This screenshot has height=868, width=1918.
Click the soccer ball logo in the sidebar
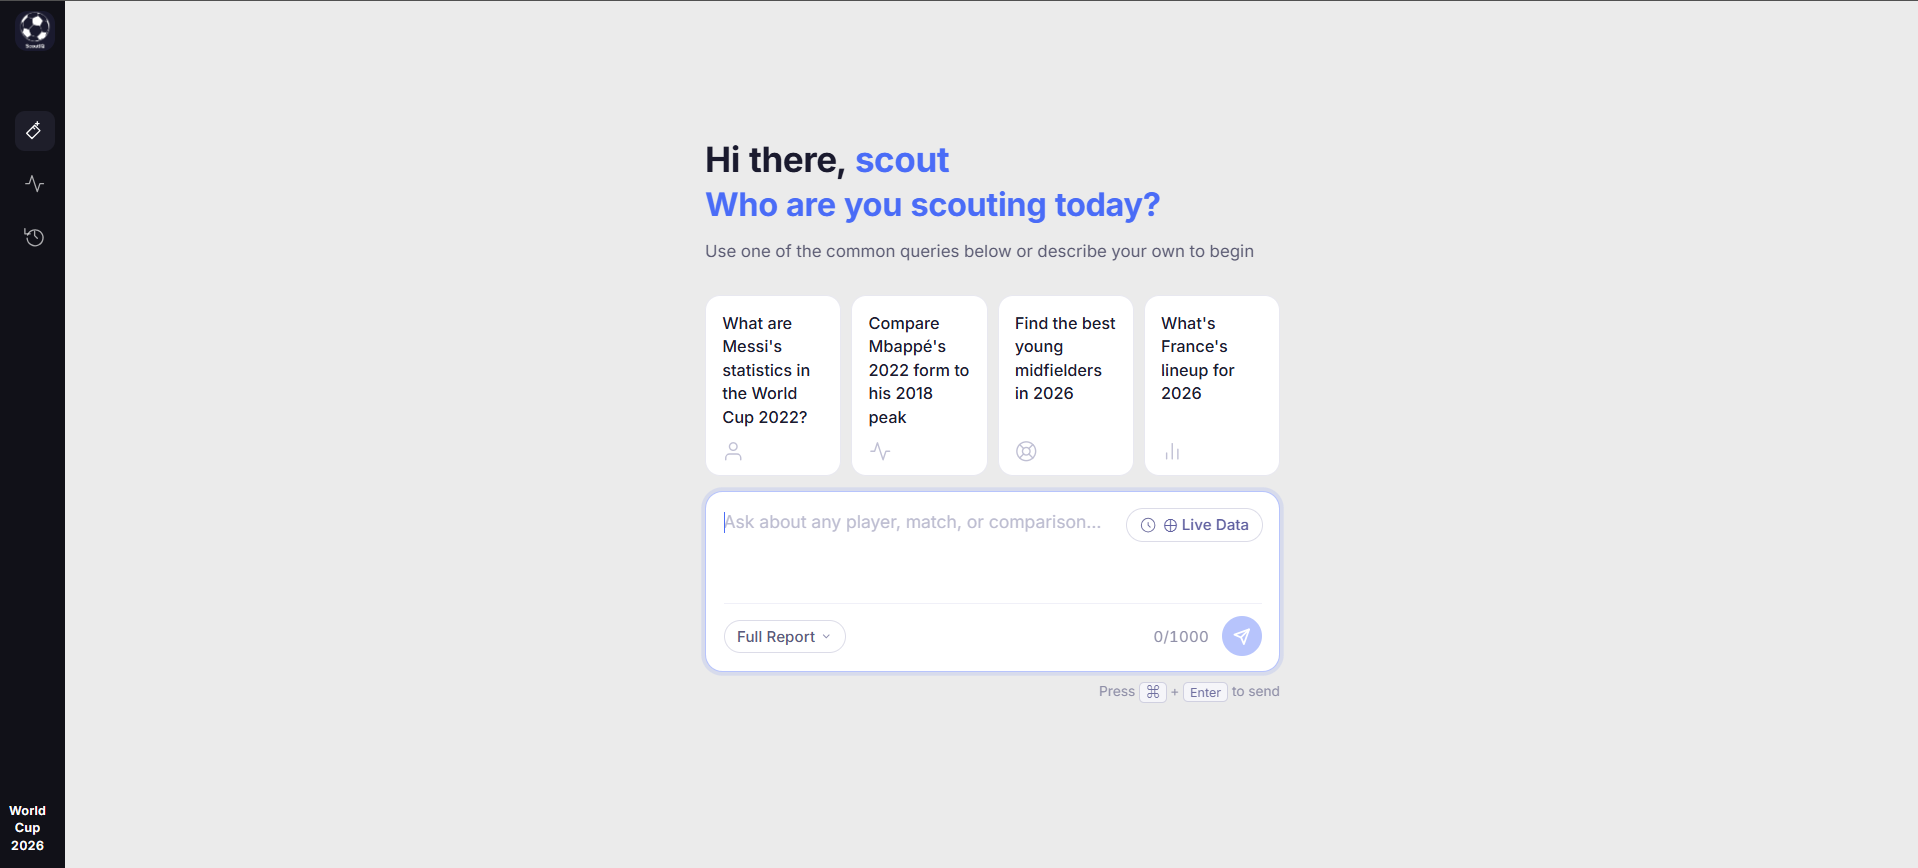click(x=34, y=30)
